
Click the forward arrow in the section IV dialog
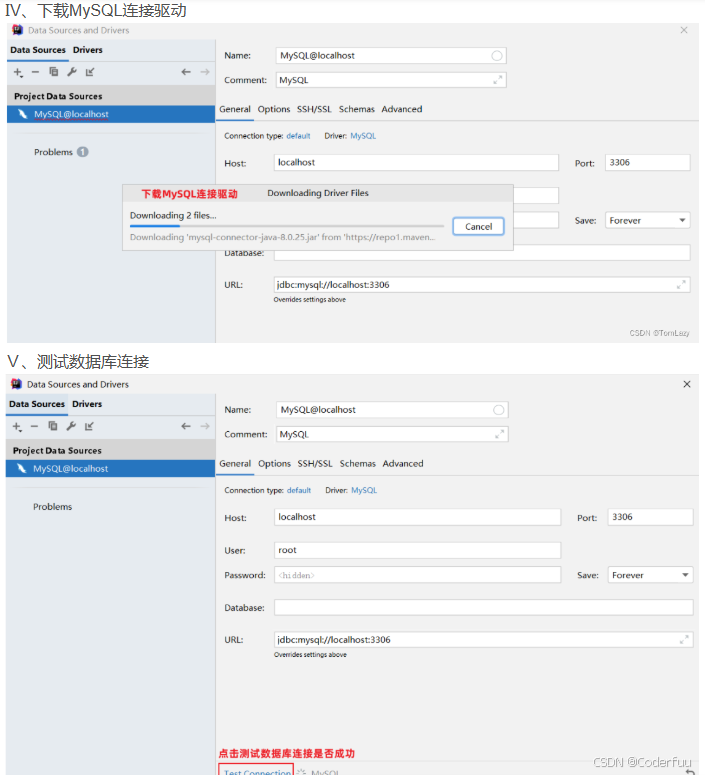tap(205, 72)
